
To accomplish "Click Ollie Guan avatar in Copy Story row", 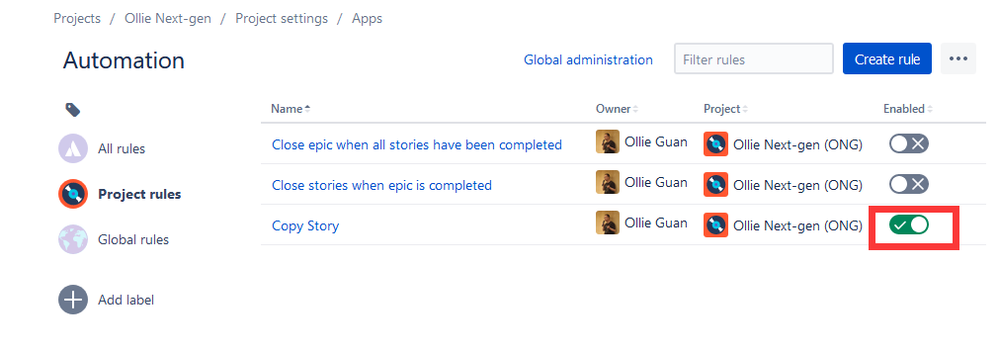I will tap(607, 223).
